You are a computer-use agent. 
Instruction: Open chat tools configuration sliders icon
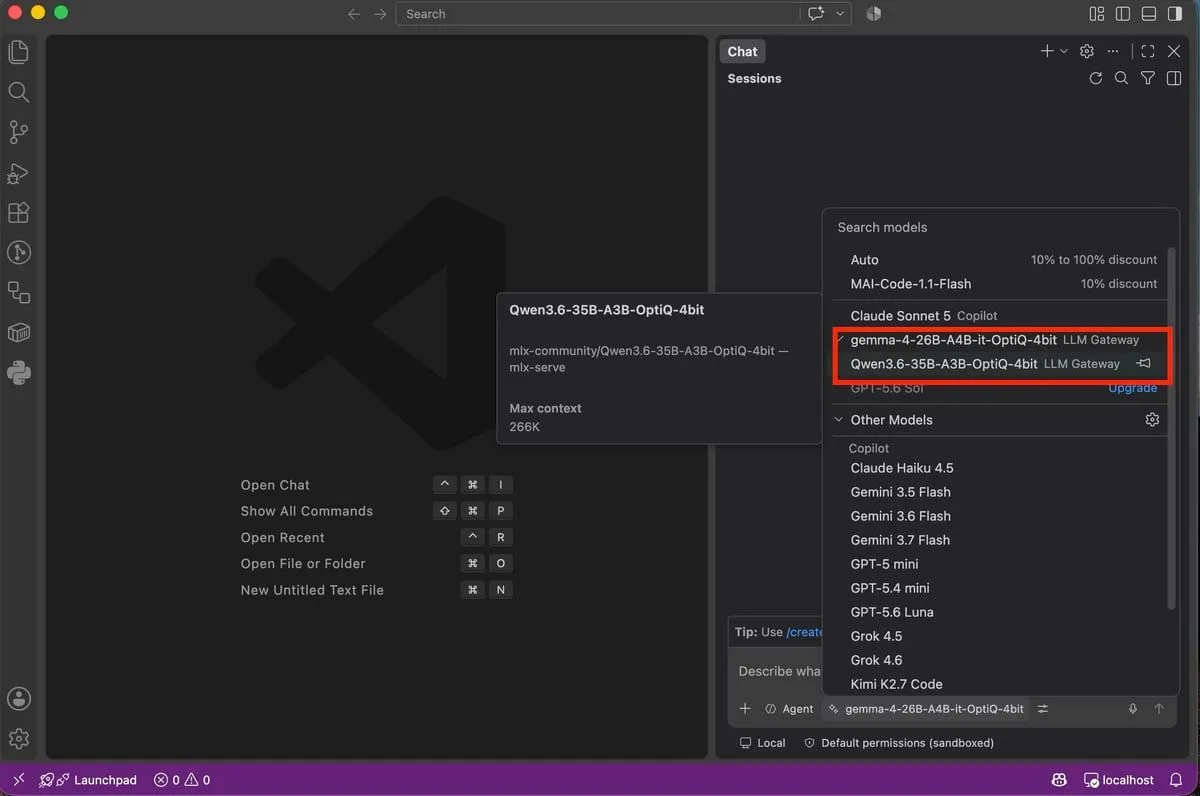(x=1043, y=708)
